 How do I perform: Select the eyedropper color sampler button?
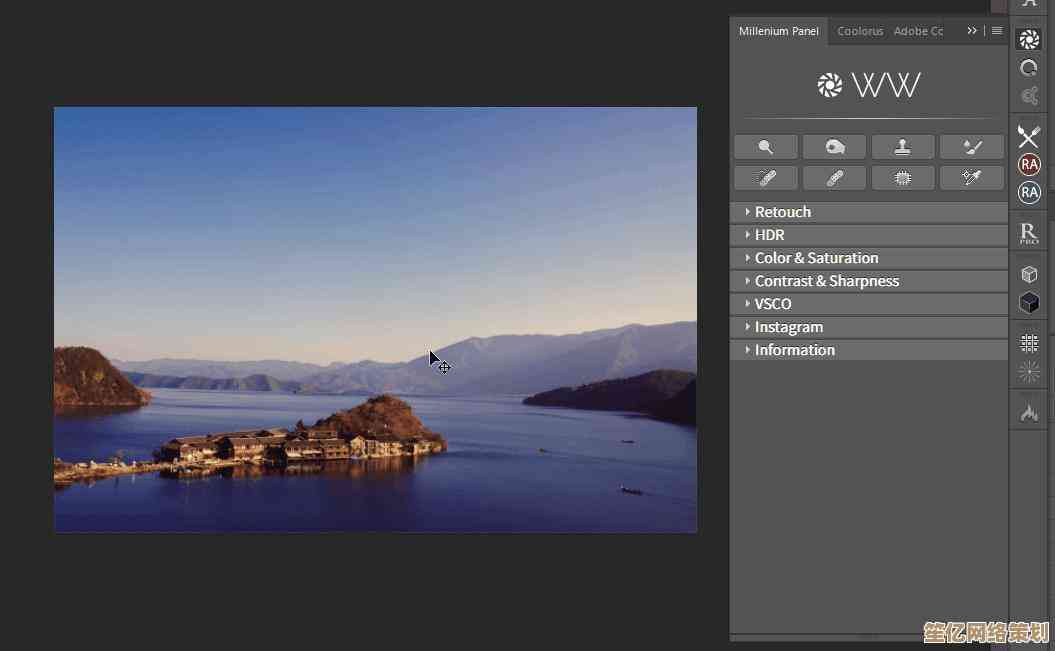point(971,178)
